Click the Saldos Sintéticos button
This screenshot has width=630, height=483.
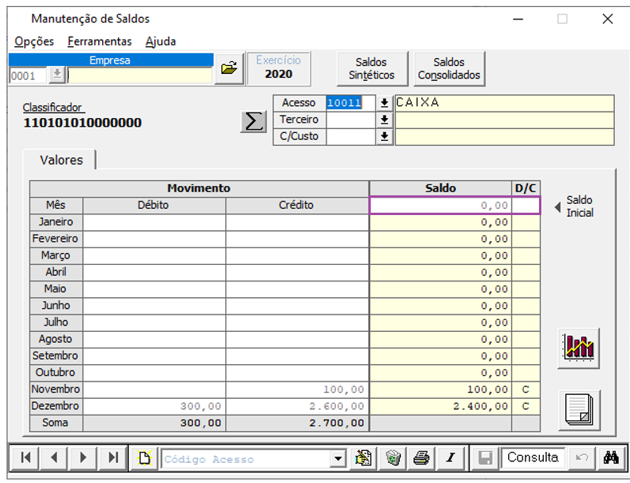coord(371,68)
